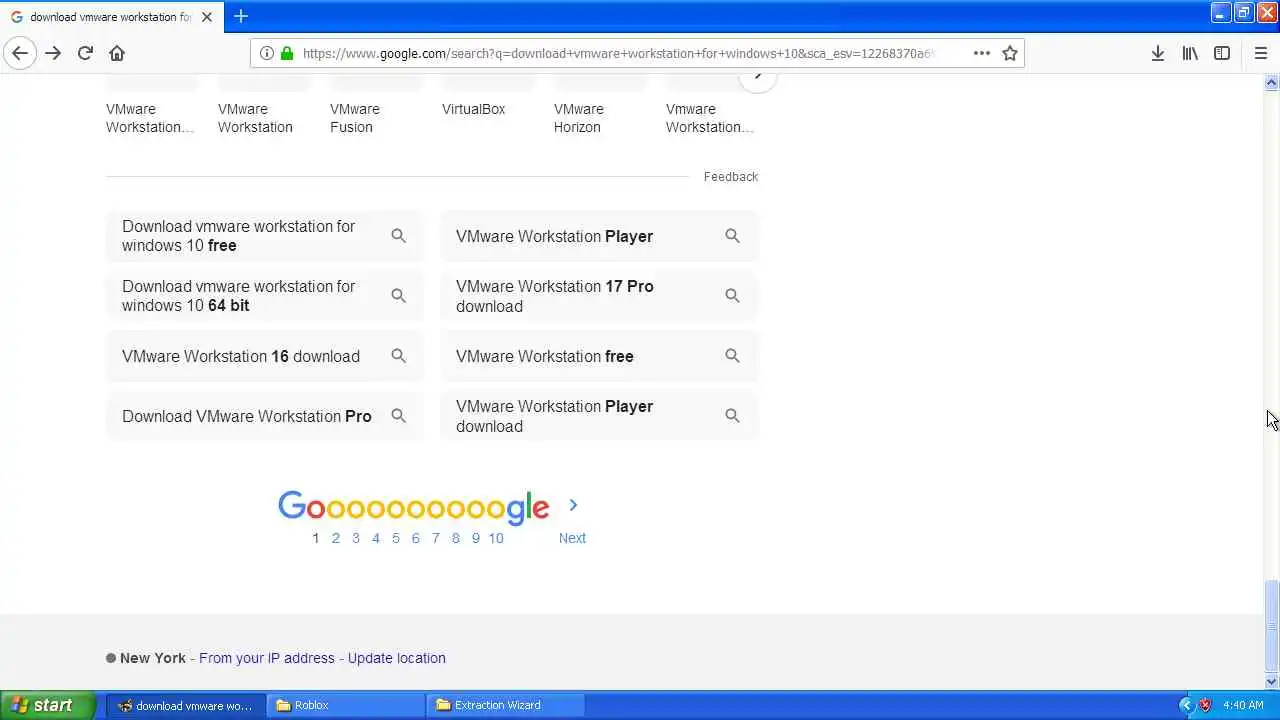This screenshot has width=1280, height=720.
Task: Open page actions three-dot menu
Action: 982,53
